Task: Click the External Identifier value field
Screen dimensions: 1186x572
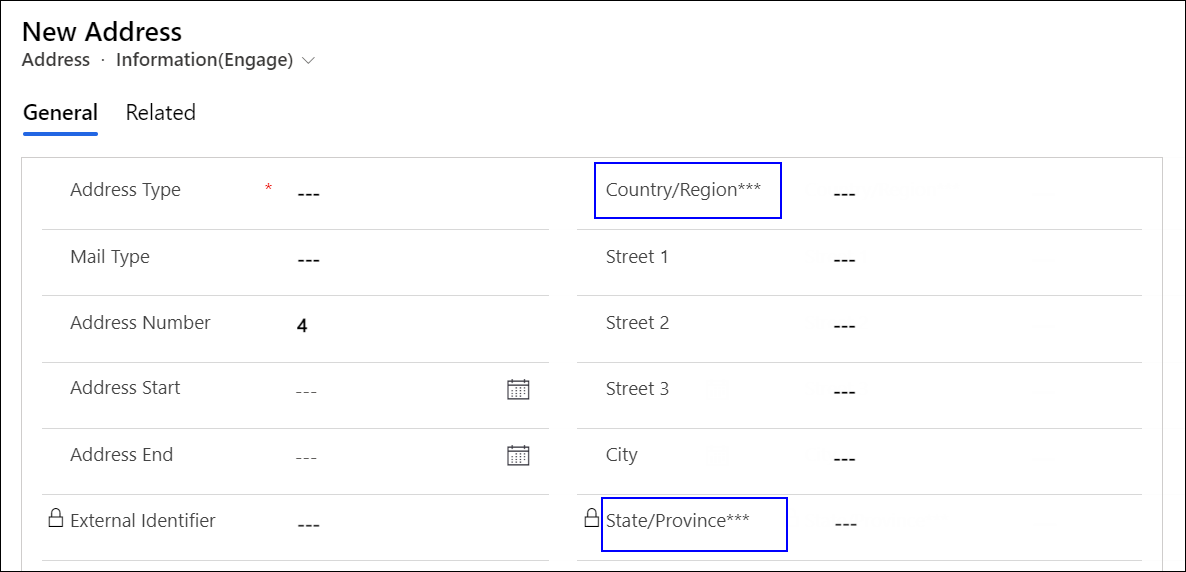Action: [x=400, y=524]
